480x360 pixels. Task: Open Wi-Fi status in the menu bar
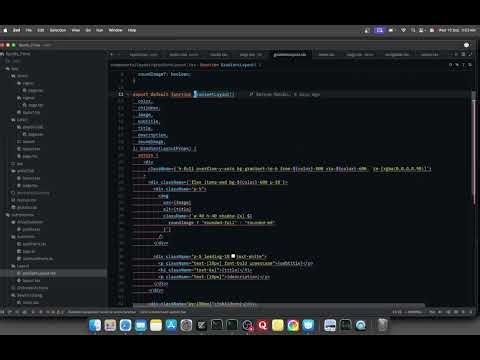click(x=403, y=30)
